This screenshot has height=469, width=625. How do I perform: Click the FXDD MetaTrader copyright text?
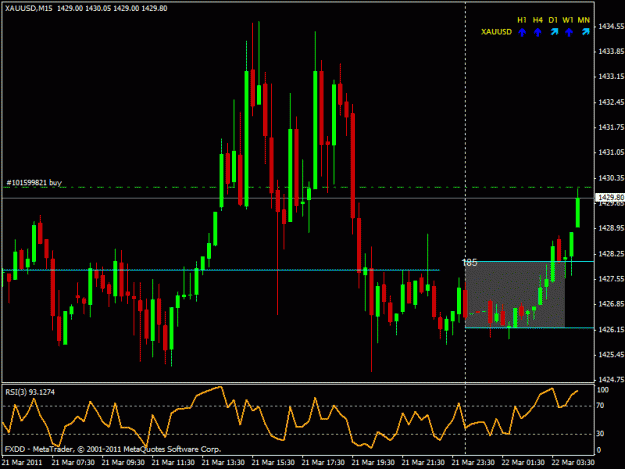(x=113, y=449)
